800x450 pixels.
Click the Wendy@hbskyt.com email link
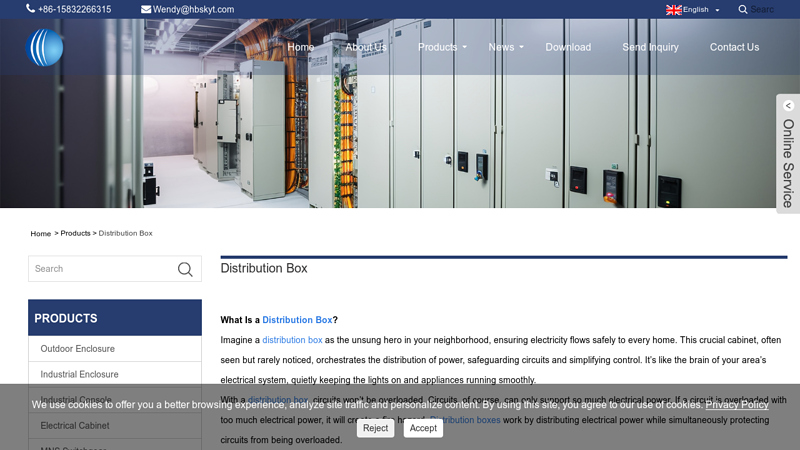(x=193, y=9)
